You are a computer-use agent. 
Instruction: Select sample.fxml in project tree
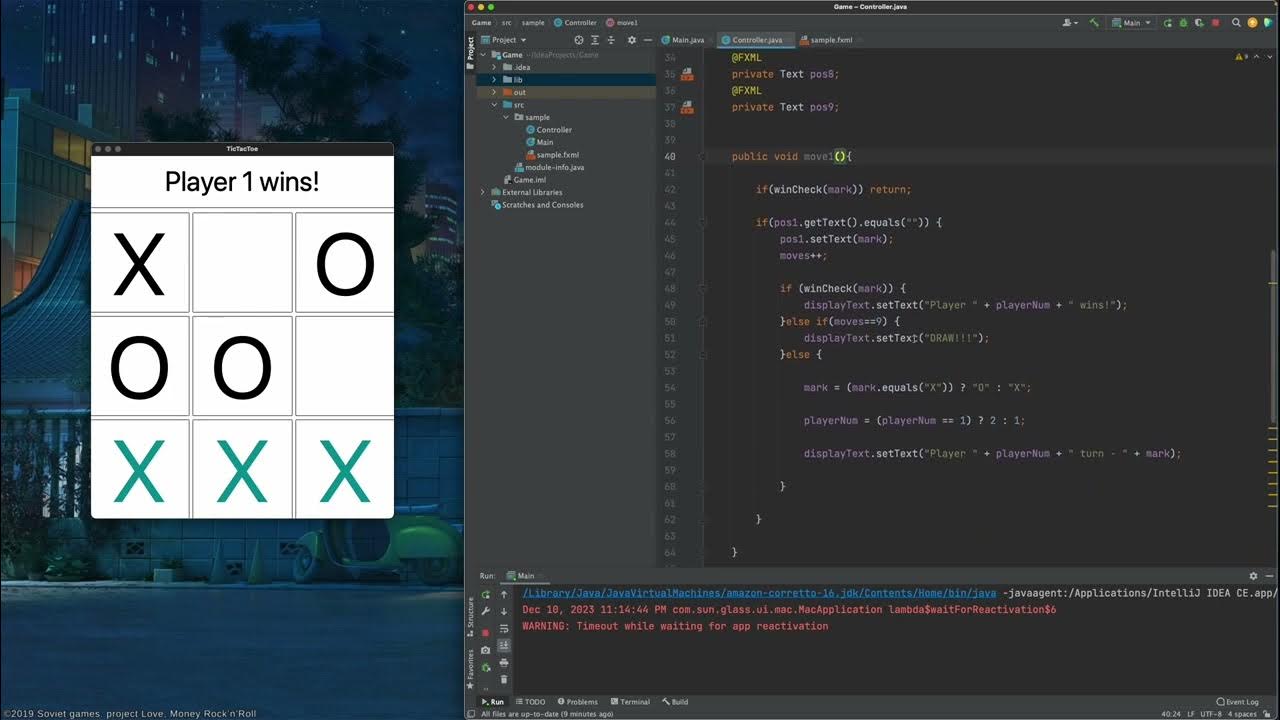(x=552, y=155)
